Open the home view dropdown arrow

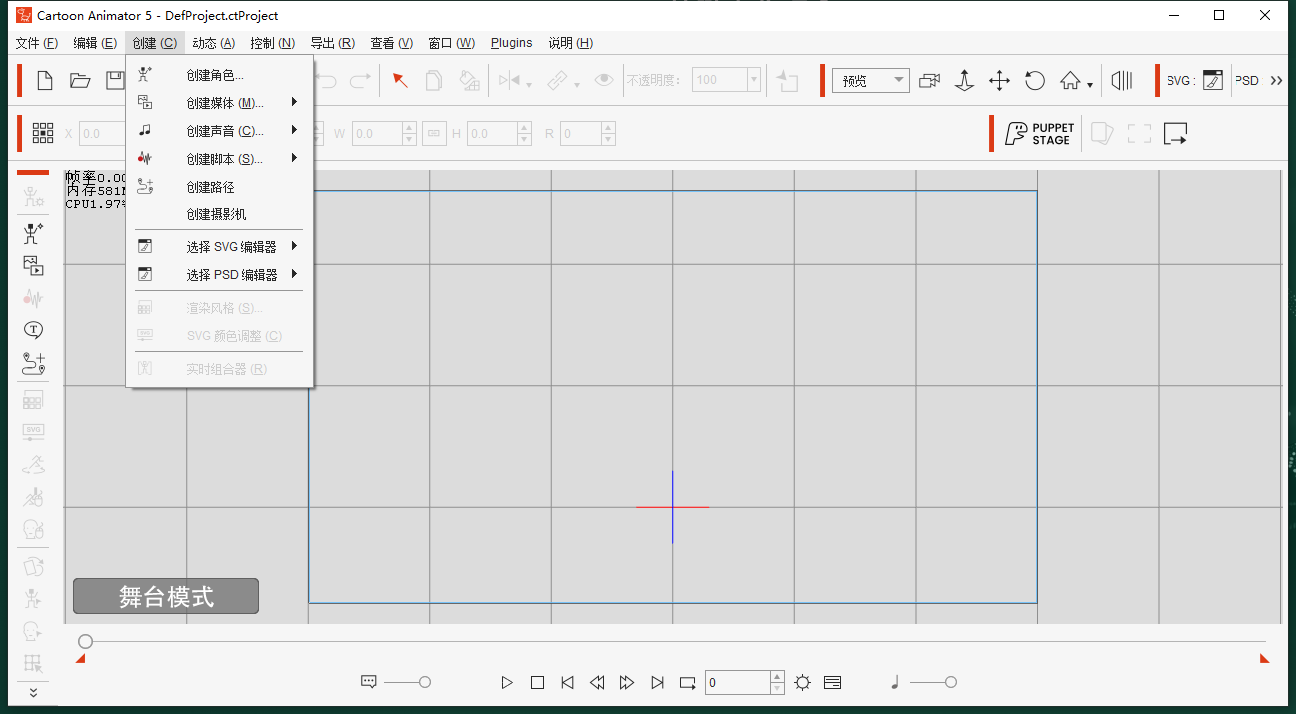point(1090,84)
